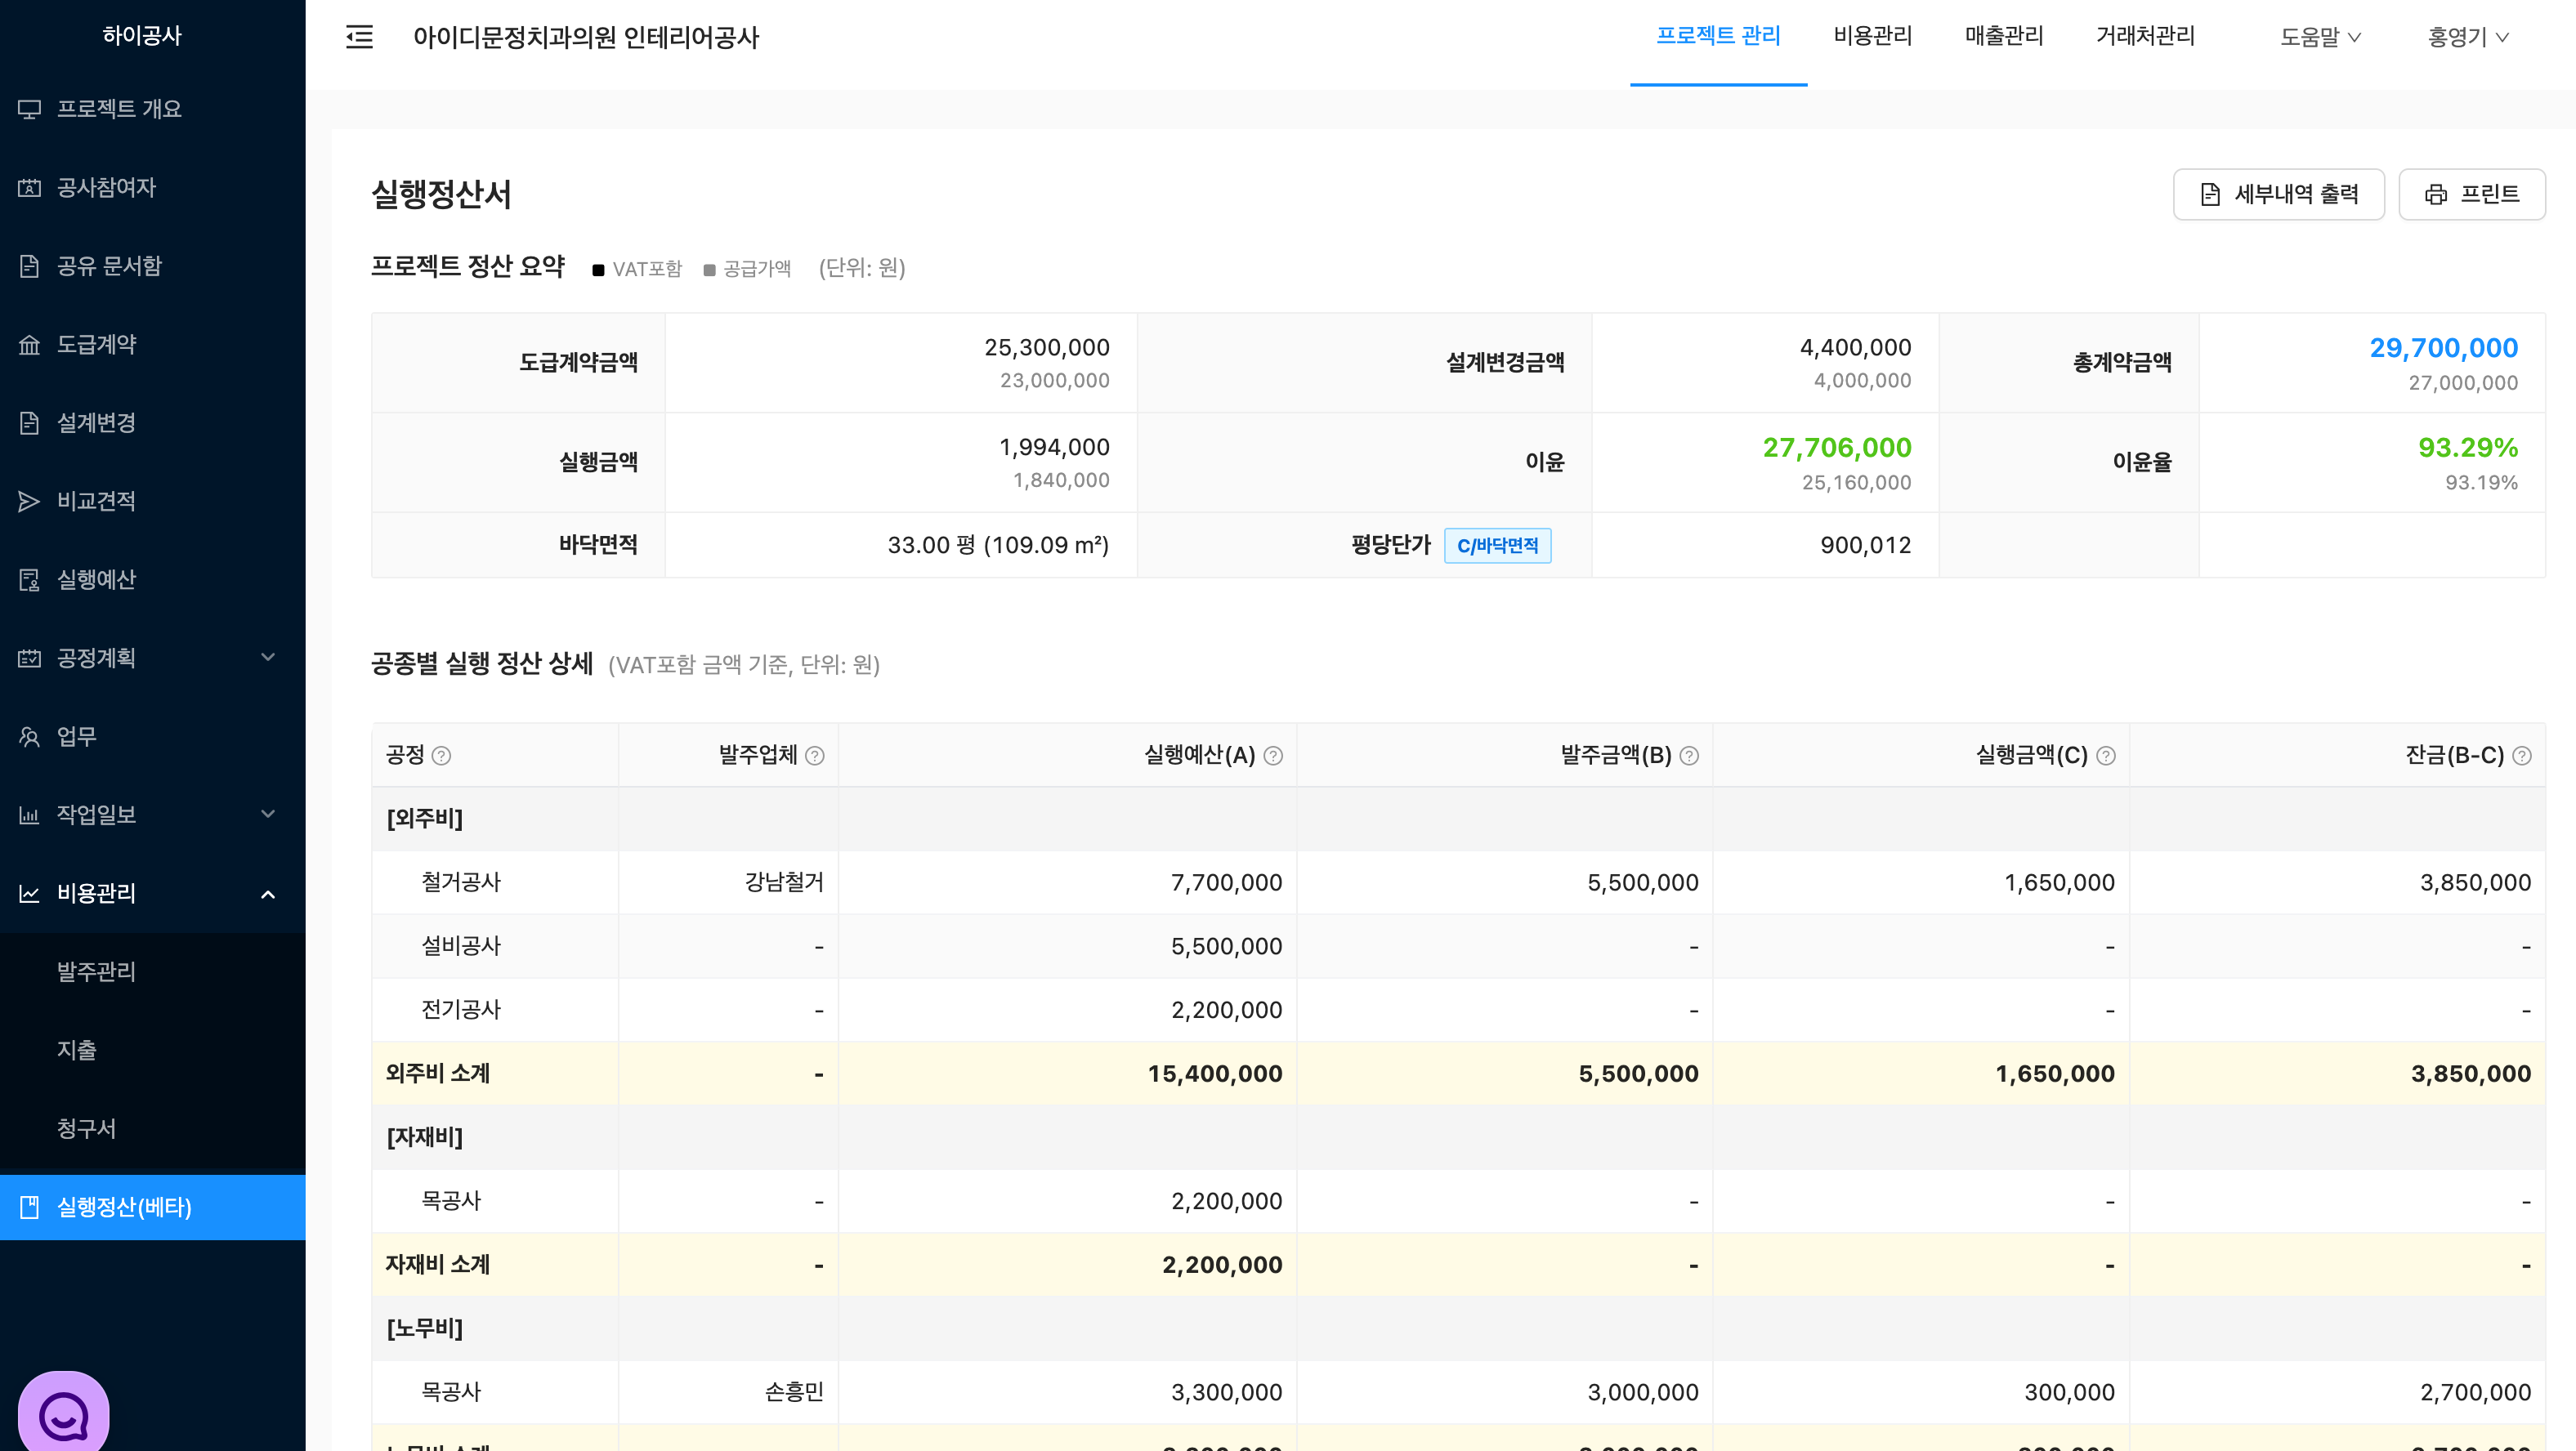Open the 홍영기 user dropdown
Image resolution: width=2576 pixels, height=1451 pixels.
pyautogui.click(x=2468, y=37)
